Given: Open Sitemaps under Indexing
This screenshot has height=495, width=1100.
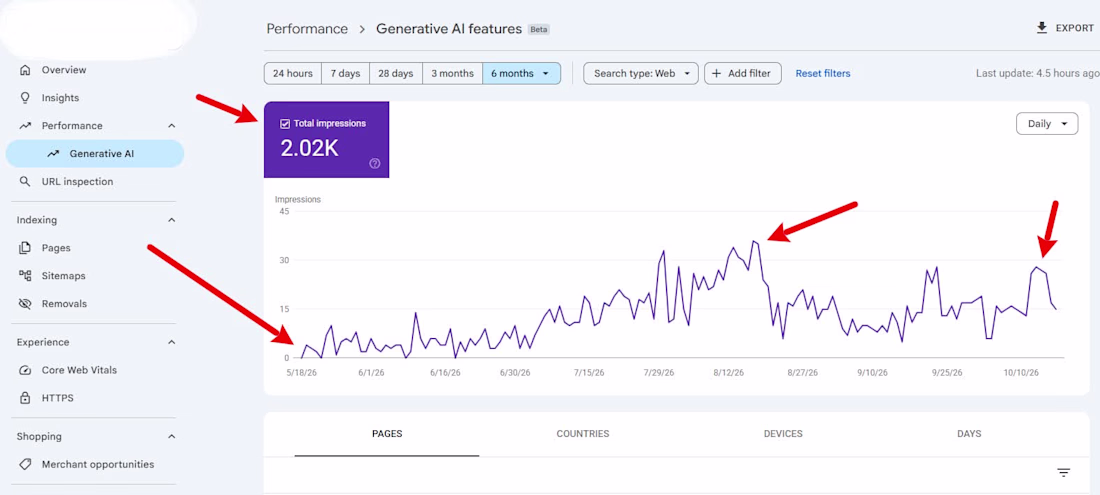Looking at the screenshot, I should [x=63, y=276].
